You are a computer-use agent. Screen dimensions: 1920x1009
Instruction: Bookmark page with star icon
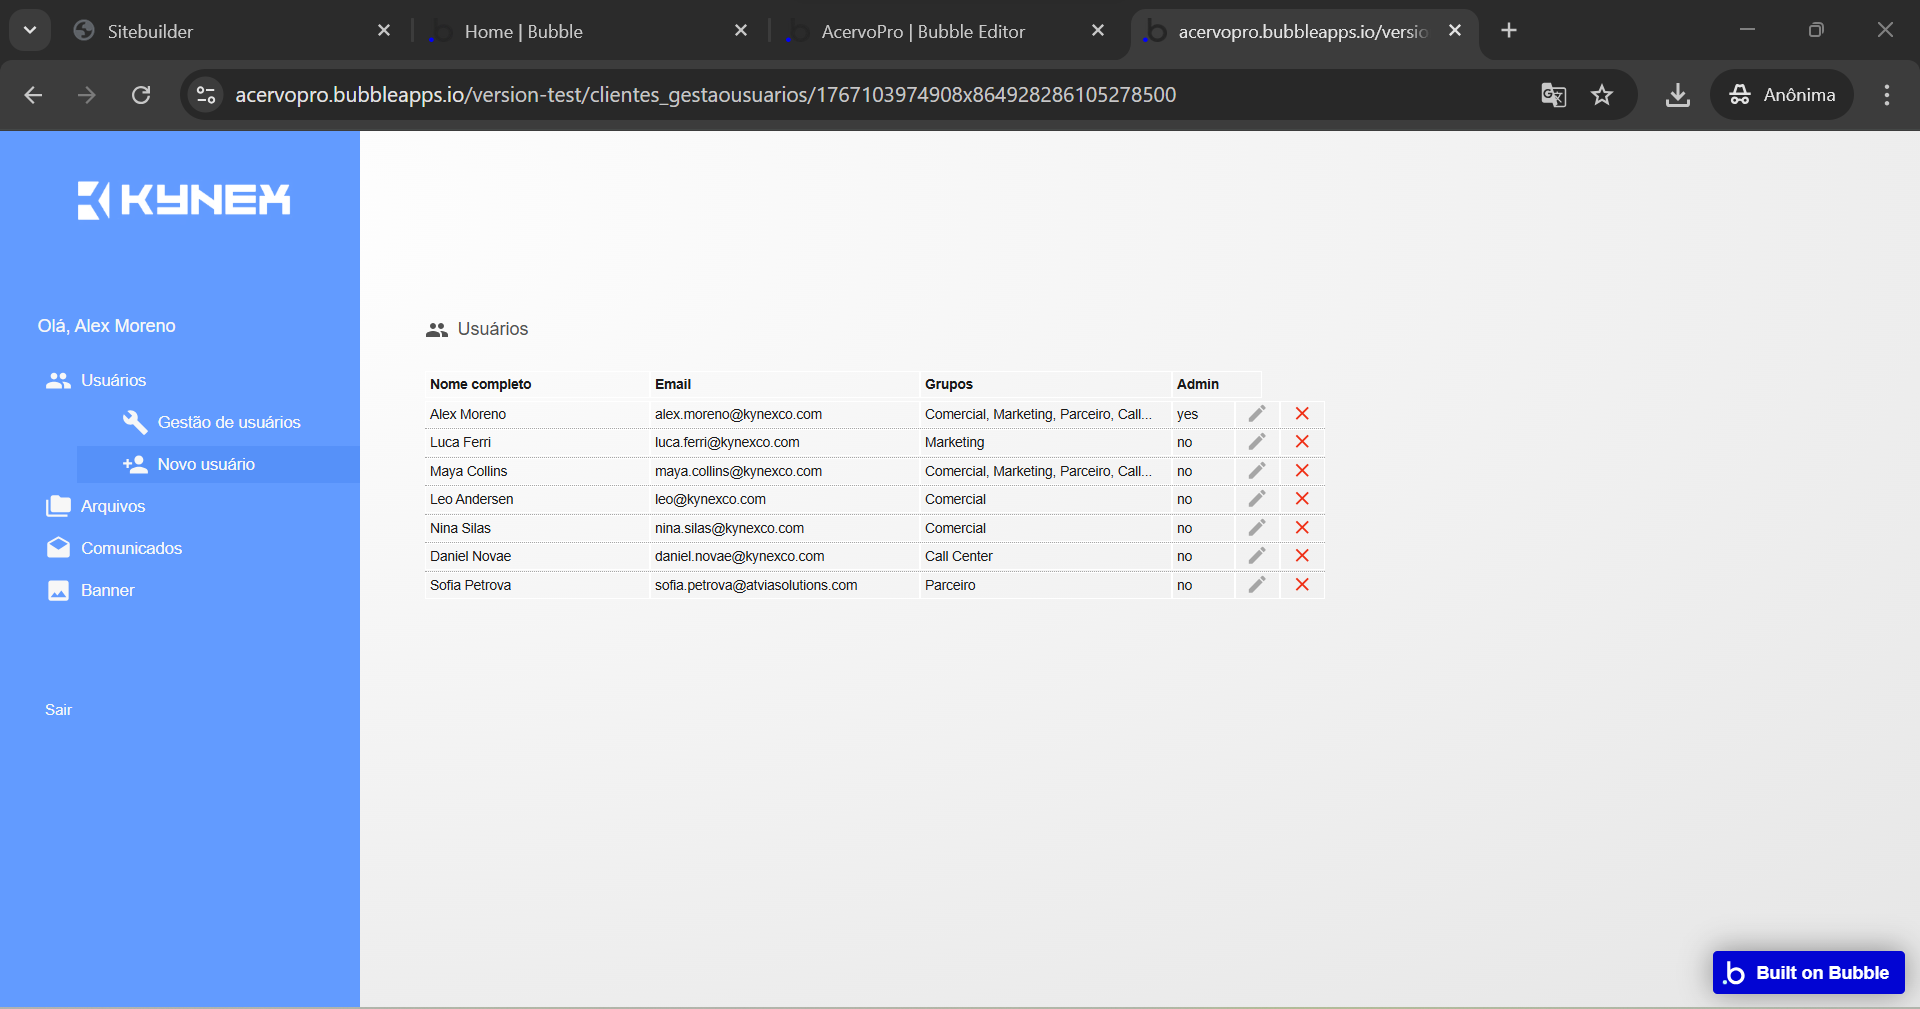pos(1602,95)
